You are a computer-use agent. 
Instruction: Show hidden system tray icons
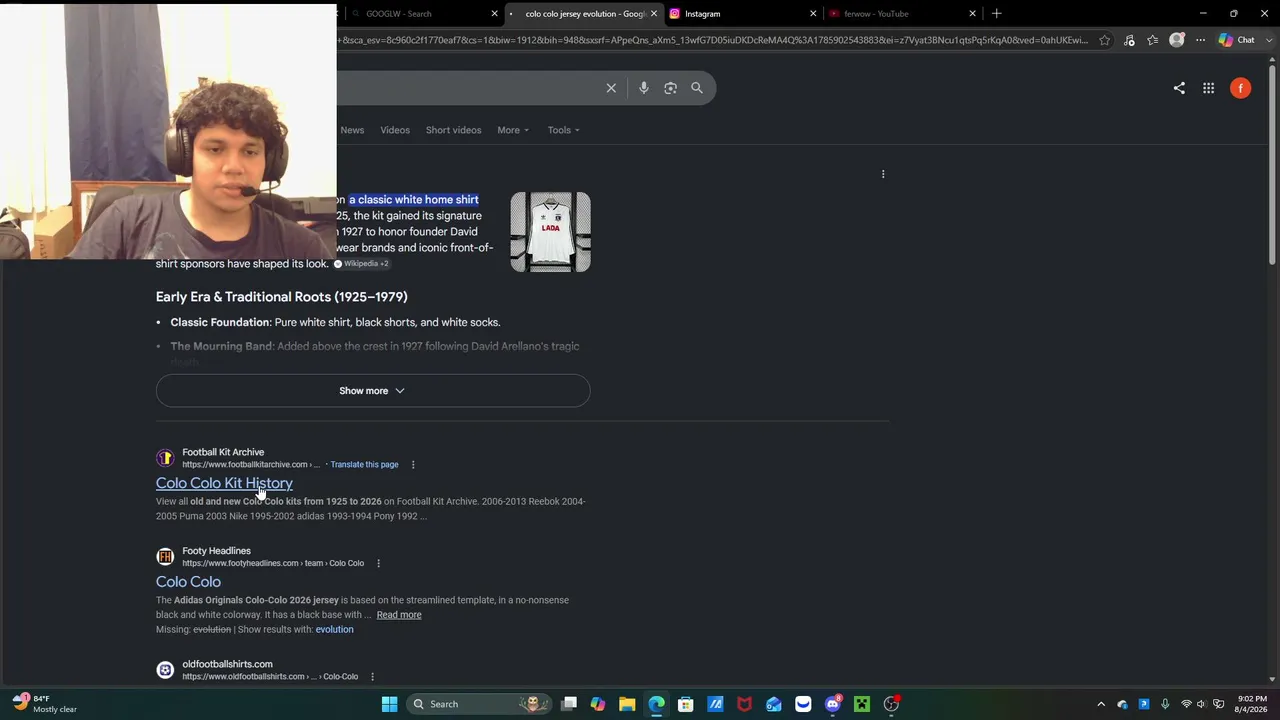click(1101, 704)
